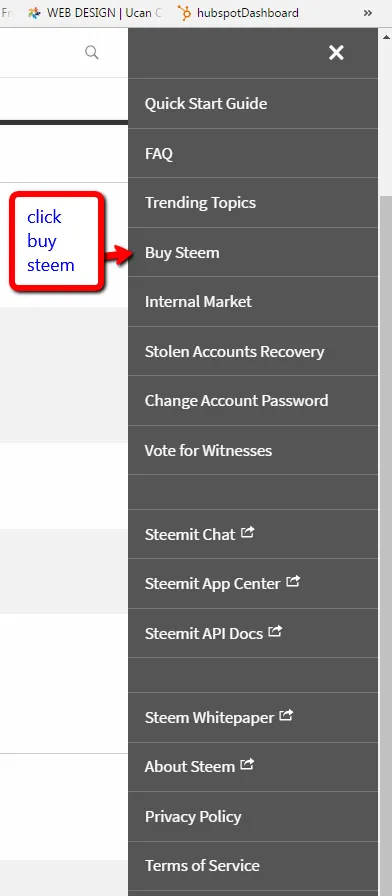Click the search magnifier icon
The height and width of the screenshot is (896, 392).
point(91,53)
